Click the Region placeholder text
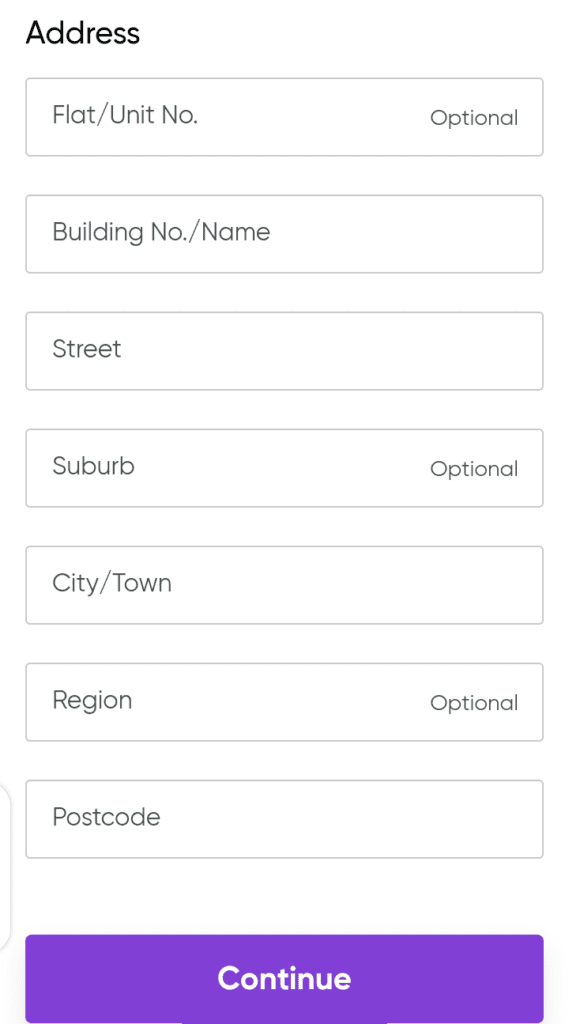The height and width of the screenshot is (1024, 569). (92, 701)
